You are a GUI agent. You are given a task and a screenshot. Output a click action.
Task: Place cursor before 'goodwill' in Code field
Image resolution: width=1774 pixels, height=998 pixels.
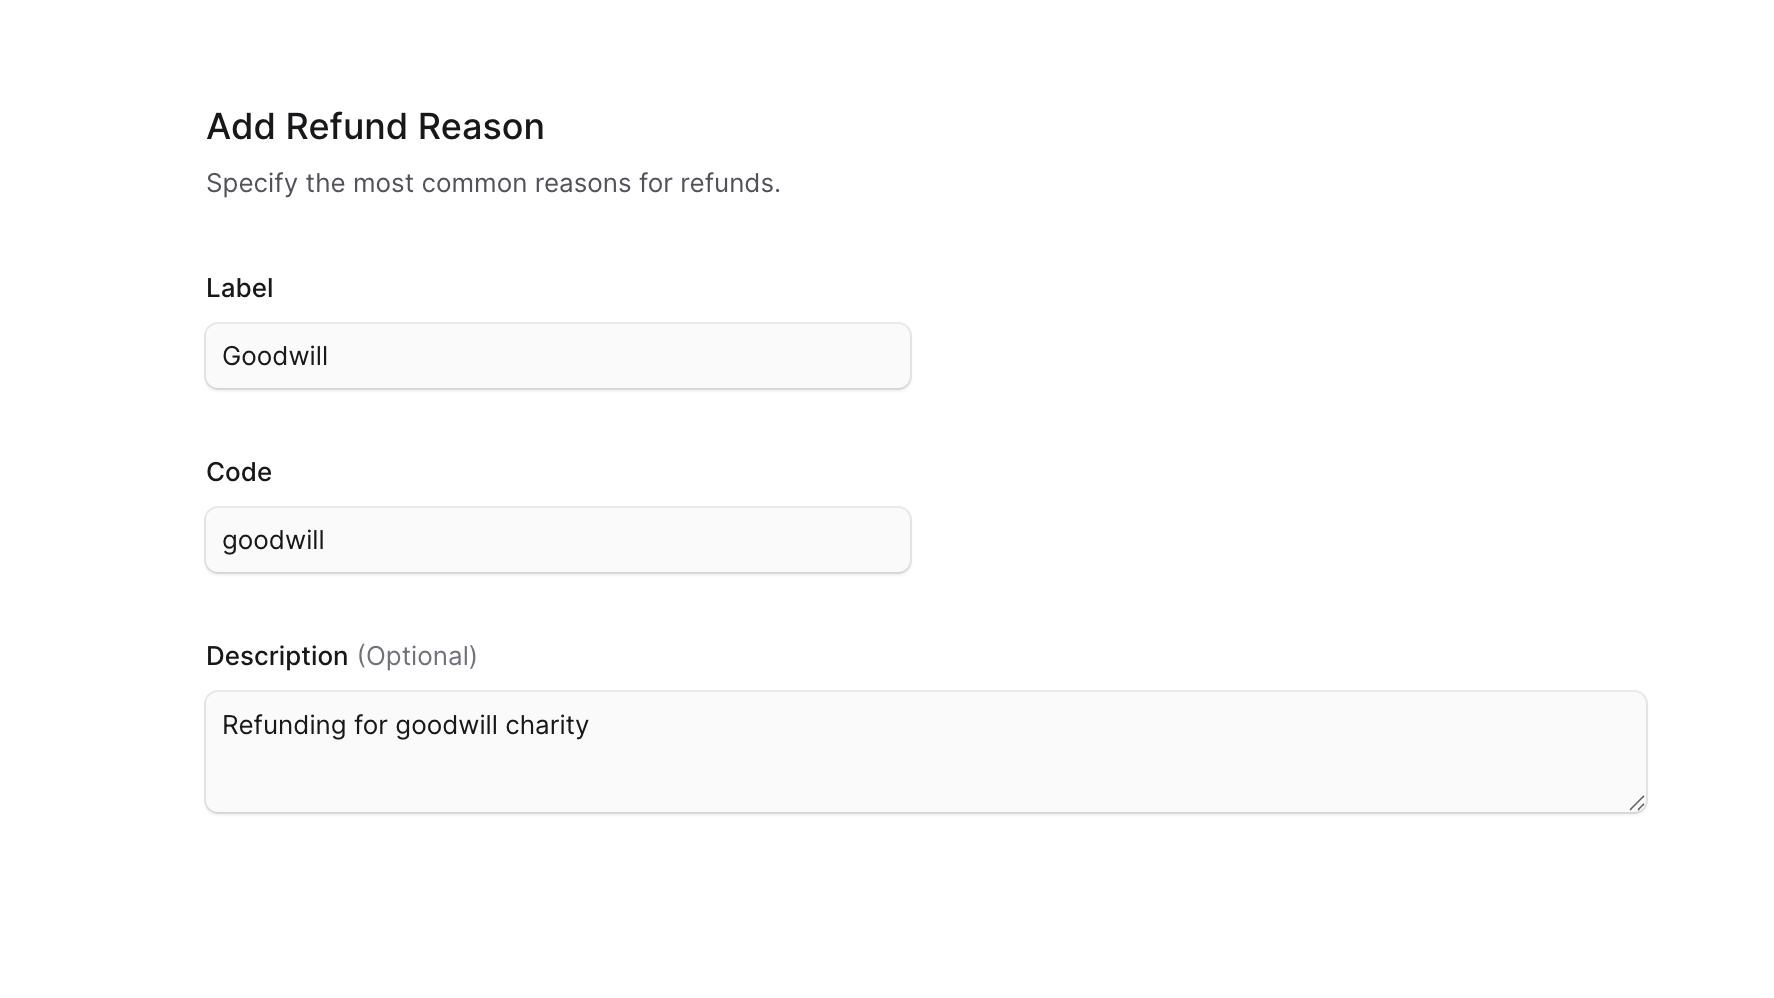point(224,540)
